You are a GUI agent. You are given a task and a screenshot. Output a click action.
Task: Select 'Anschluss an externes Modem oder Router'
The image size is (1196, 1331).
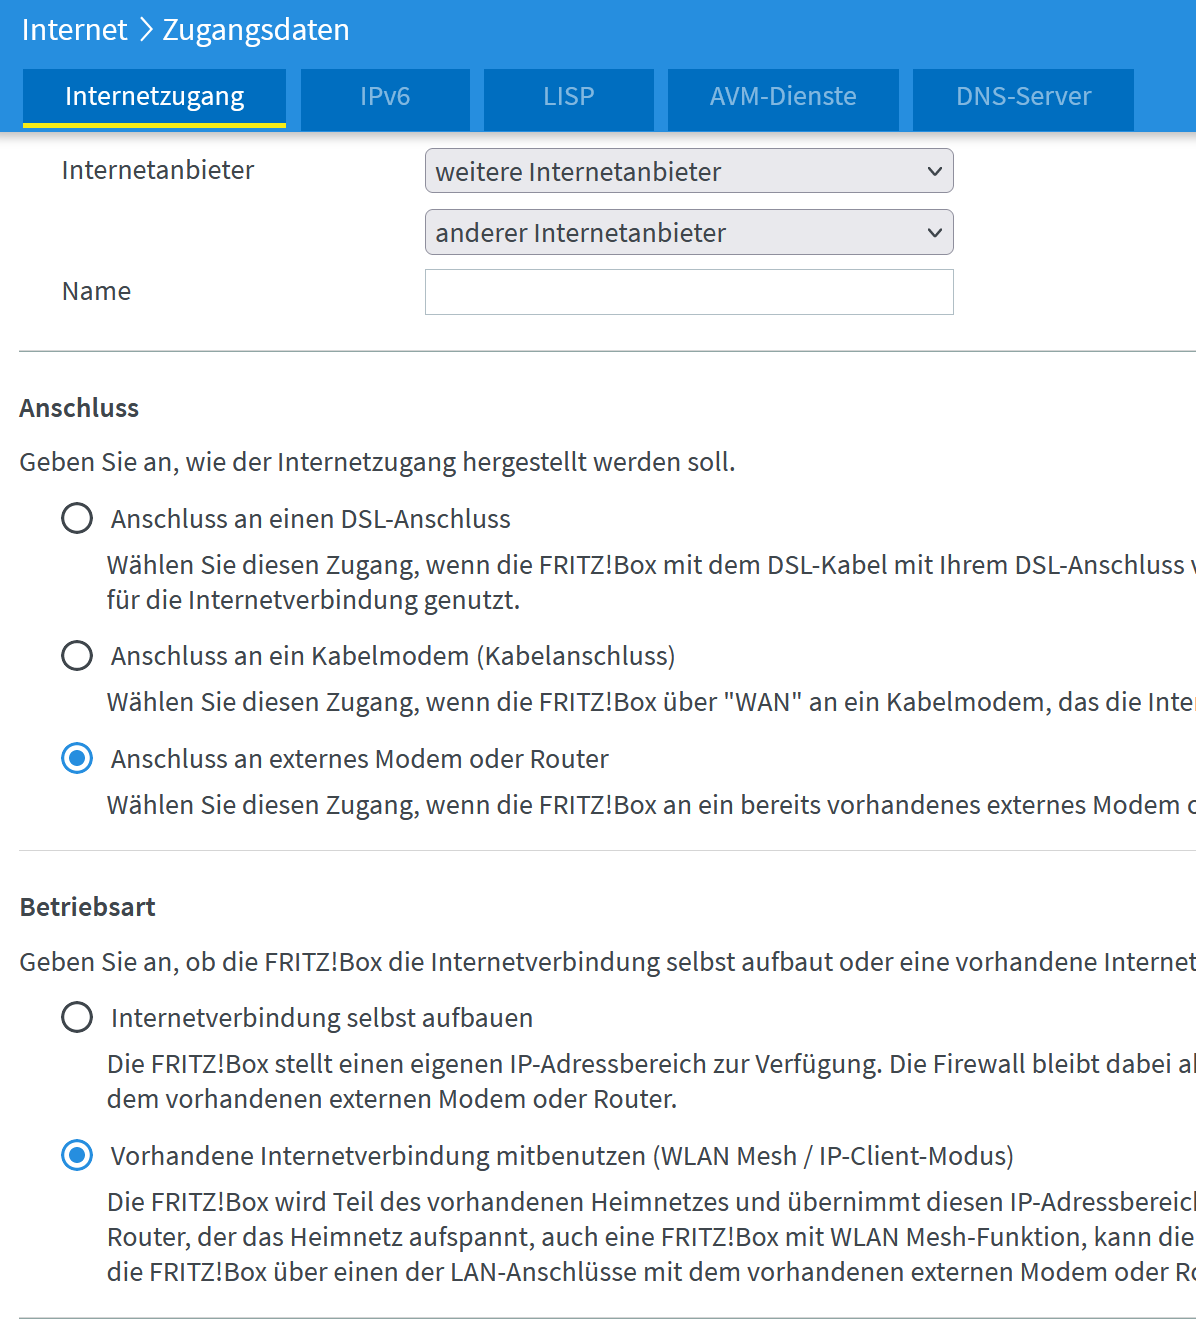[x=77, y=758]
